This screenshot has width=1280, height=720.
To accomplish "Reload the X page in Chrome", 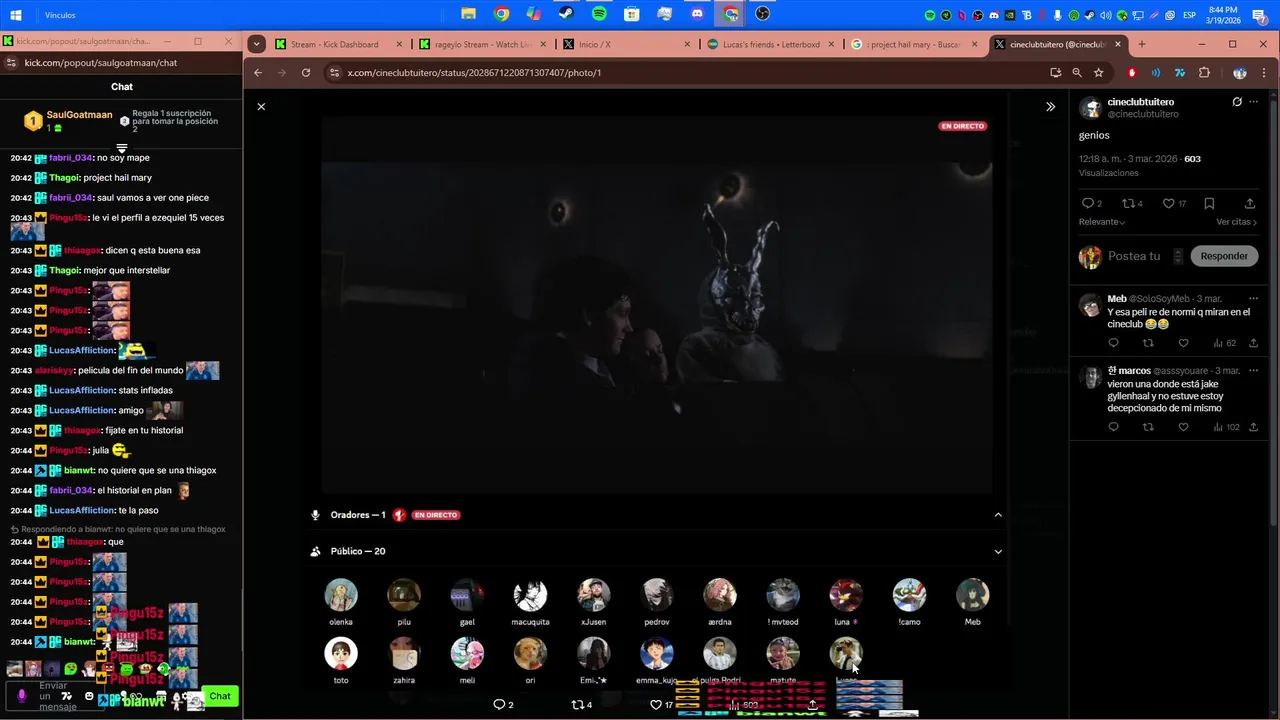I will [x=306, y=73].
